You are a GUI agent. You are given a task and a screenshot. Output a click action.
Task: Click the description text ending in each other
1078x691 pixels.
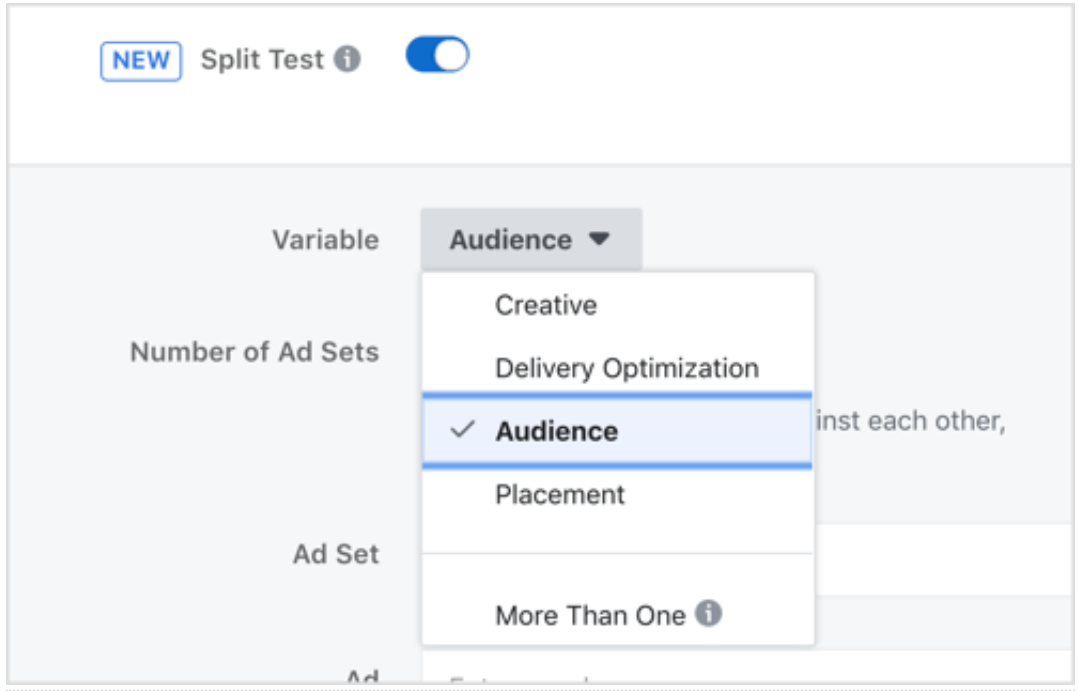tap(910, 421)
